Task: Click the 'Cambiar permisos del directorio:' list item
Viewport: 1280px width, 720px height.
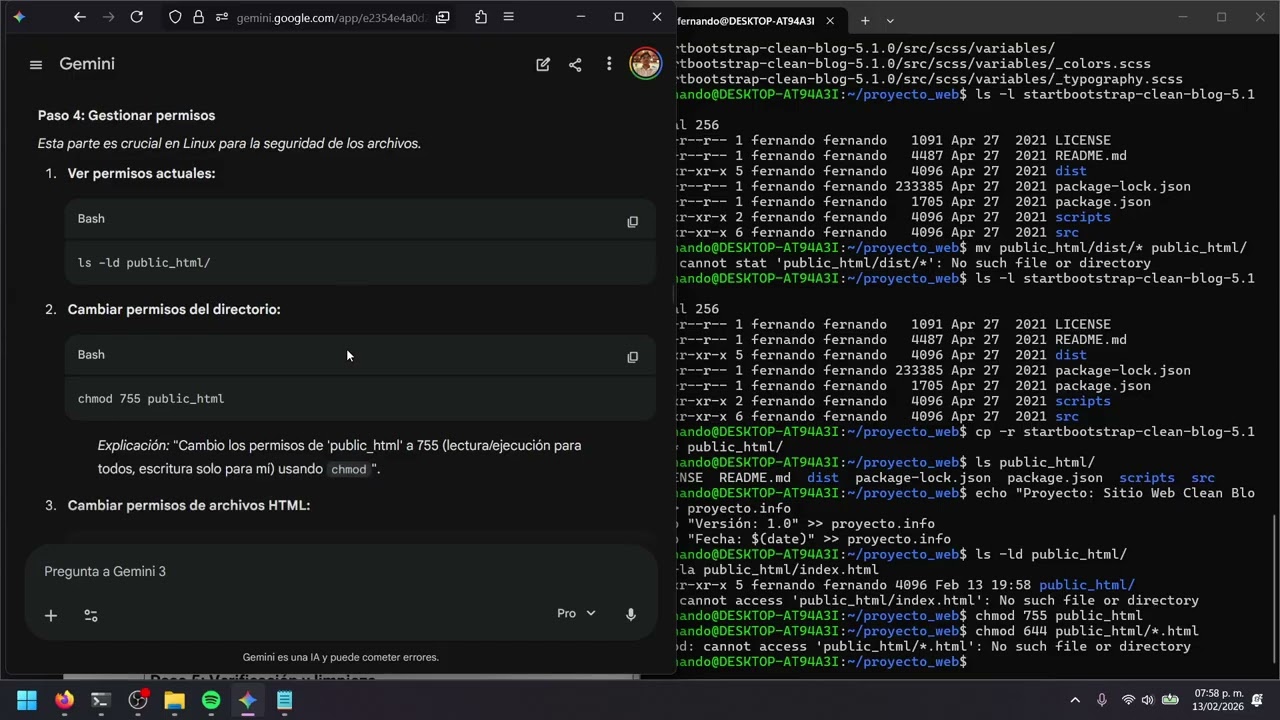Action: [174, 309]
